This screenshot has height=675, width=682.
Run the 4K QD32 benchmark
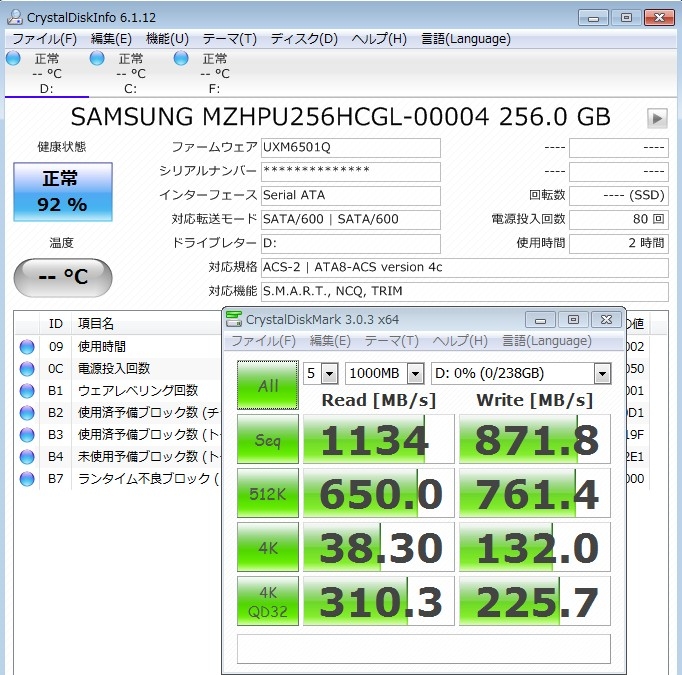[x=268, y=601]
